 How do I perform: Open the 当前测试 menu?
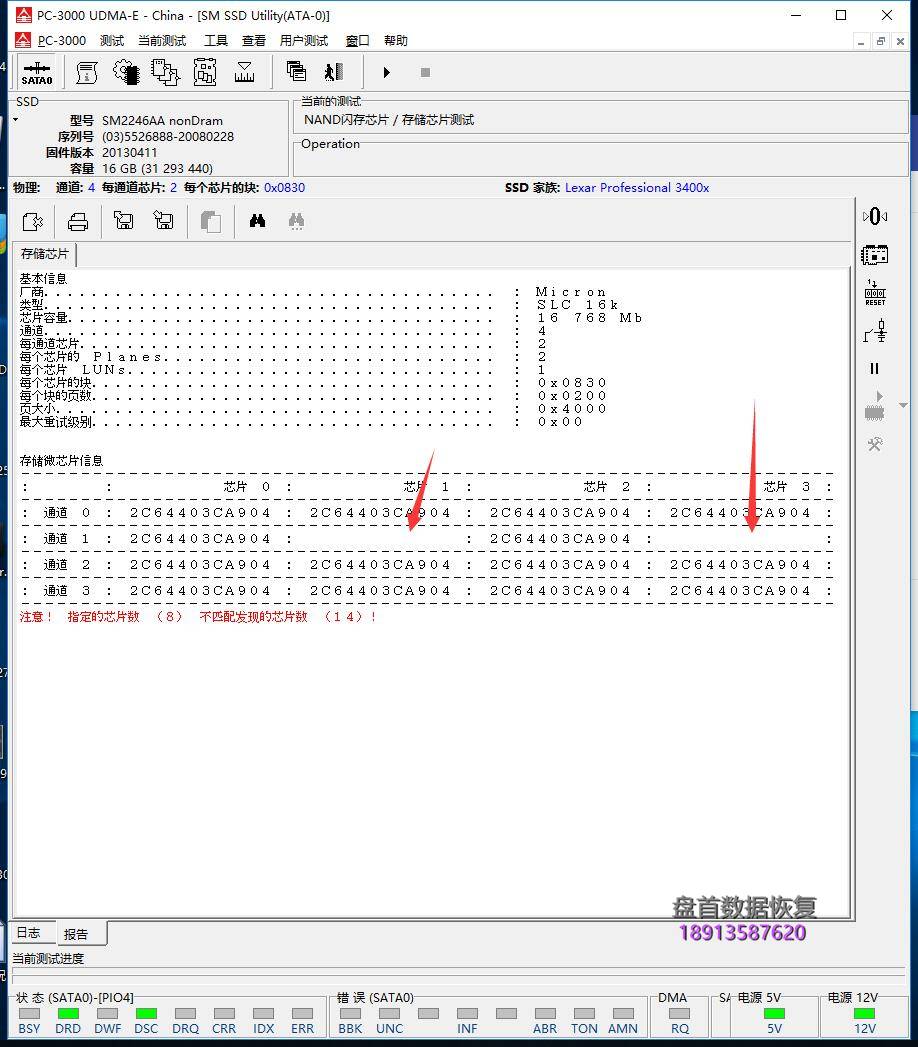coord(162,41)
